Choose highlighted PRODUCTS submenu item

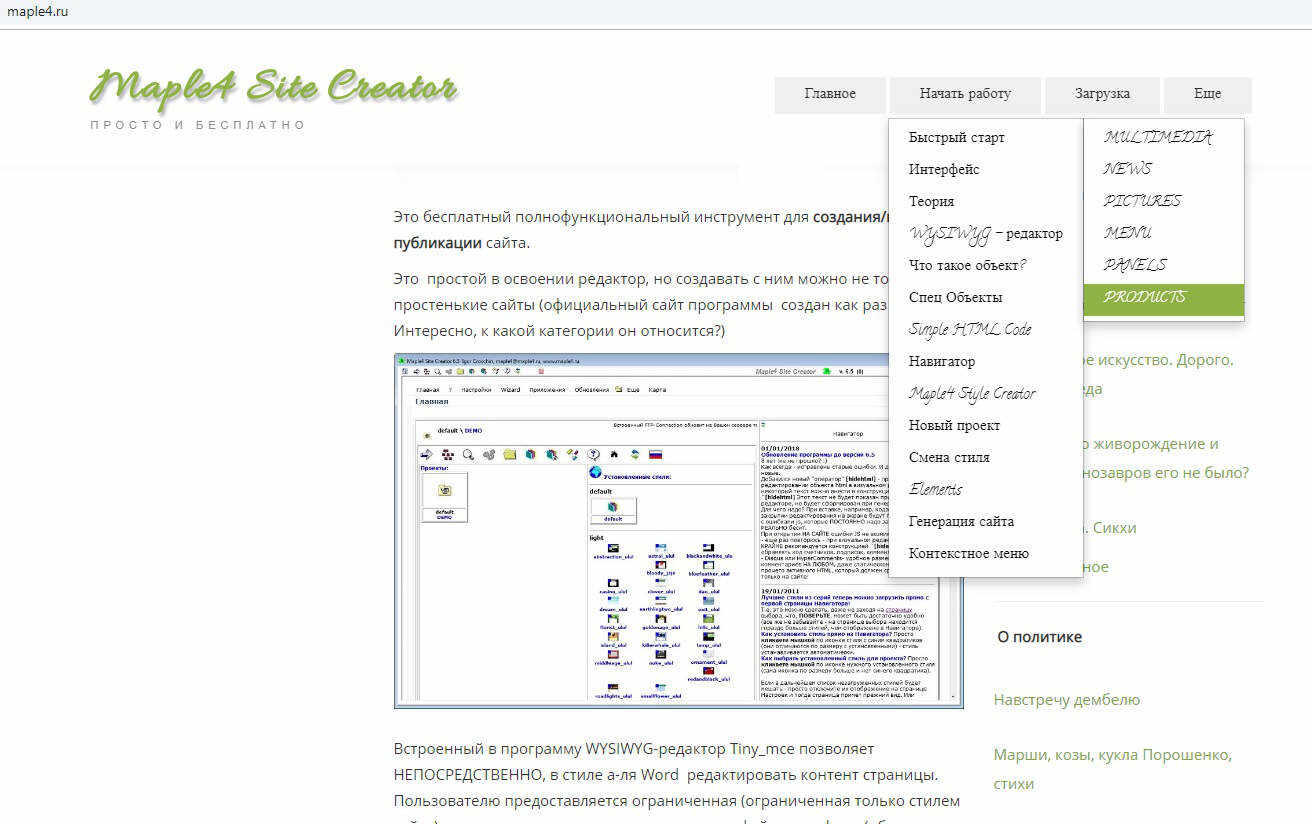(1164, 298)
